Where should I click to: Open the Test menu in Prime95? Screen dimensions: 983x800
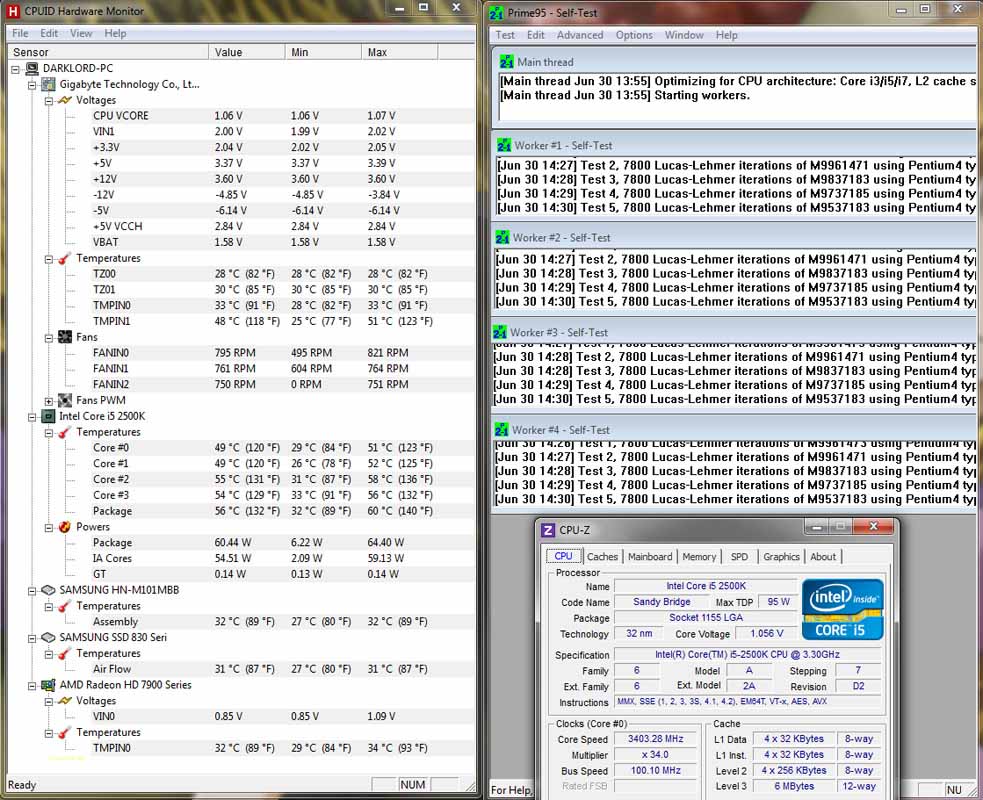tap(505, 35)
